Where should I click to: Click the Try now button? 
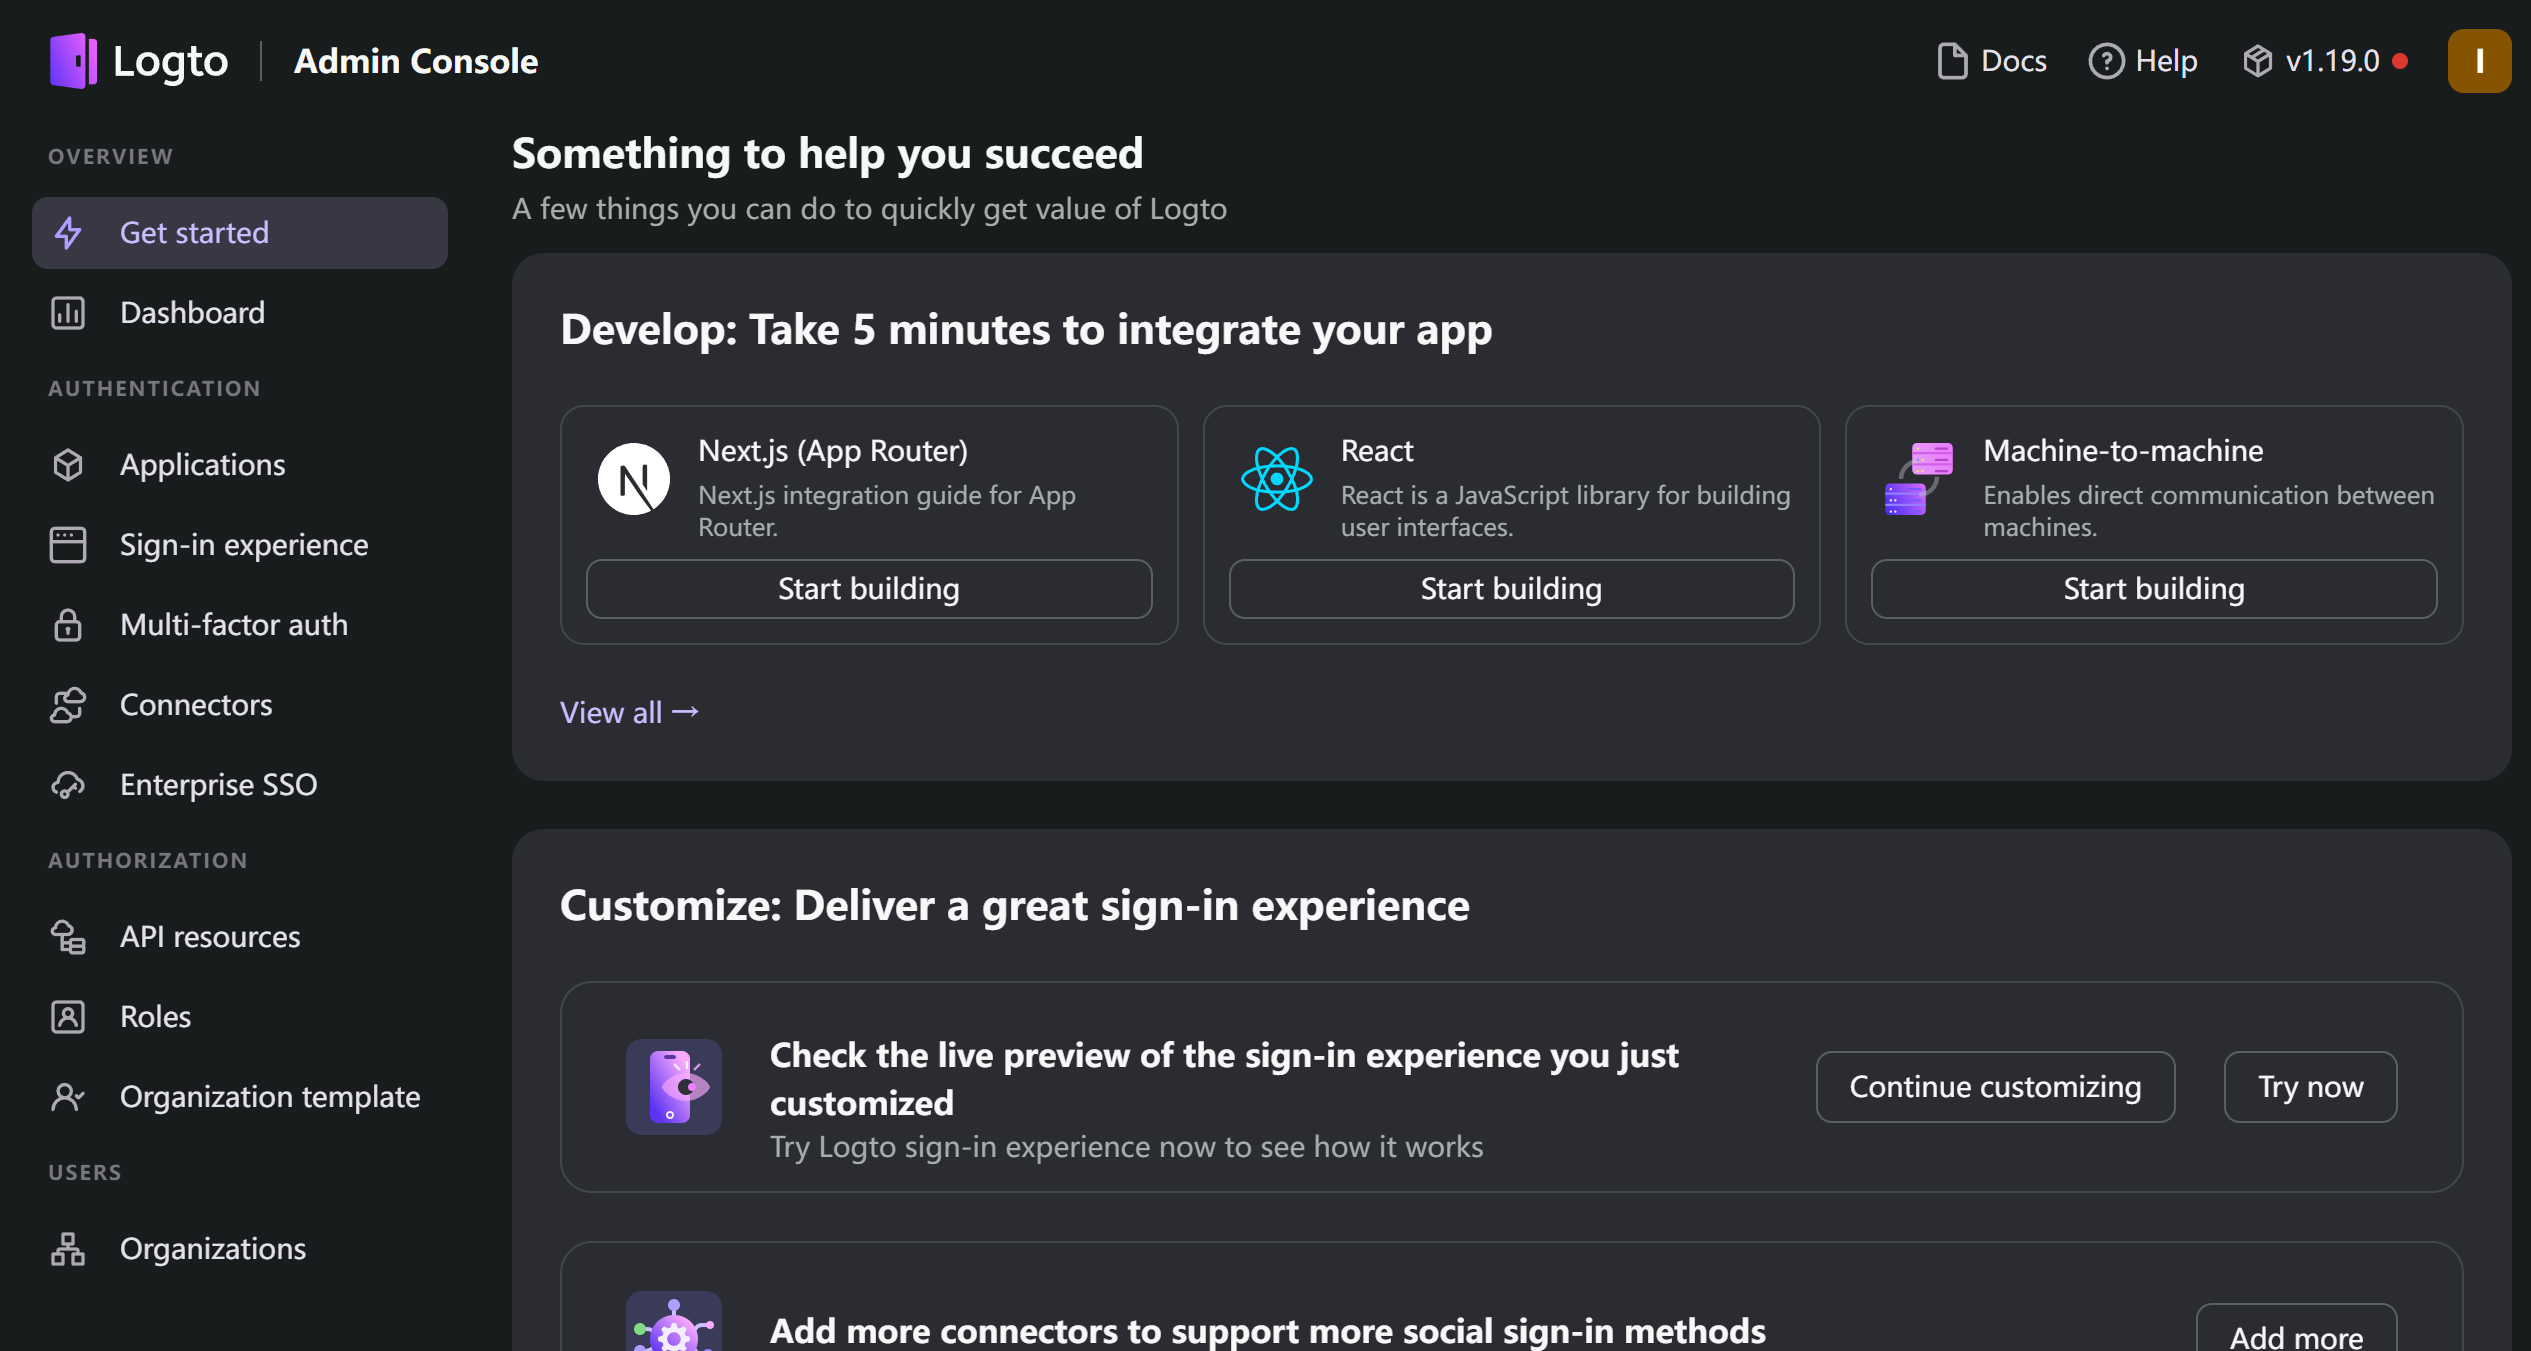pyautogui.click(x=2309, y=1087)
